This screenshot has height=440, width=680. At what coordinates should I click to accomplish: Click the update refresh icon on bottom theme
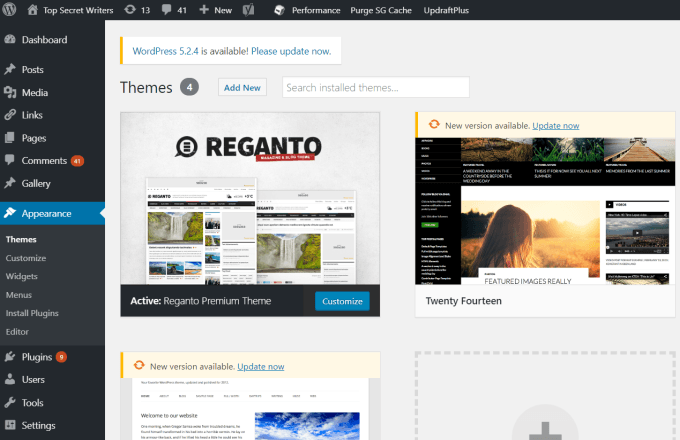click(139, 365)
